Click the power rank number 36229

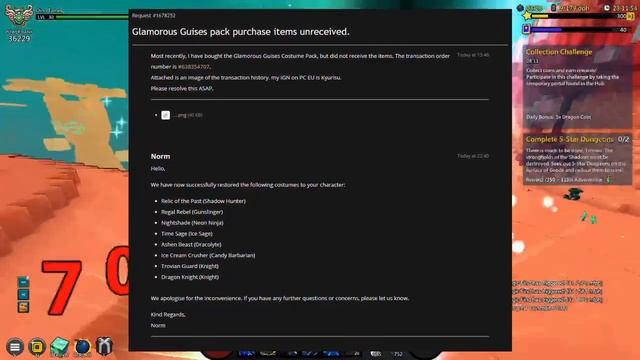pyautogui.click(x=19, y=38)
